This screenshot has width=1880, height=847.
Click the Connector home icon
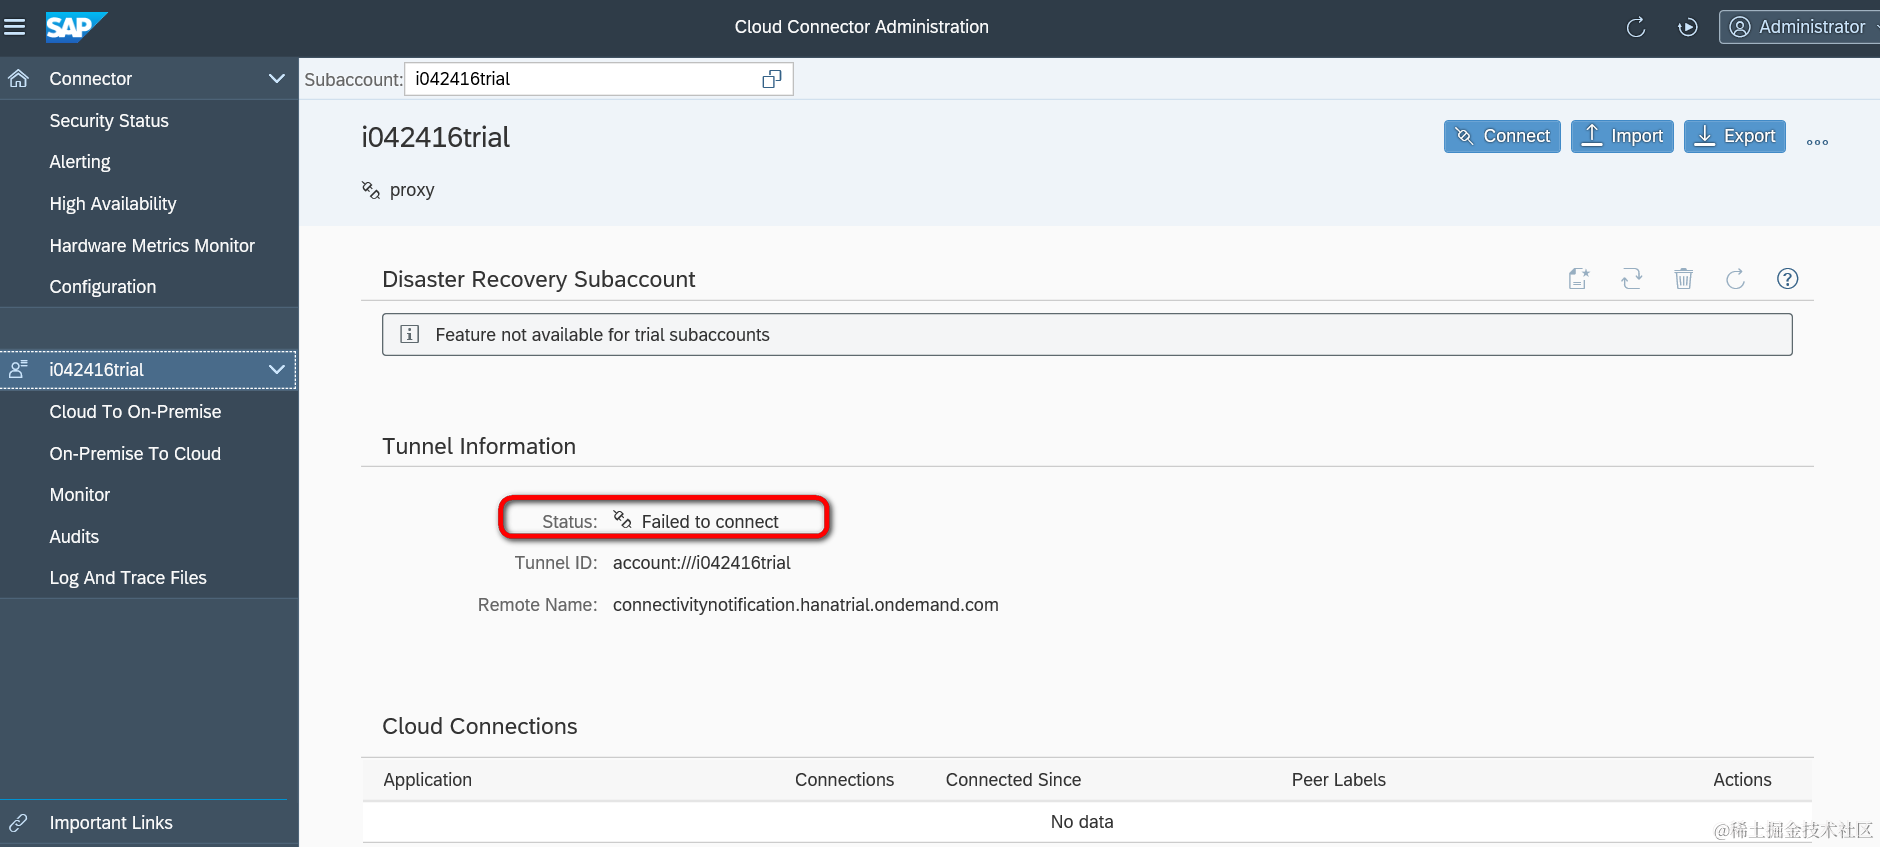point(18,78)
